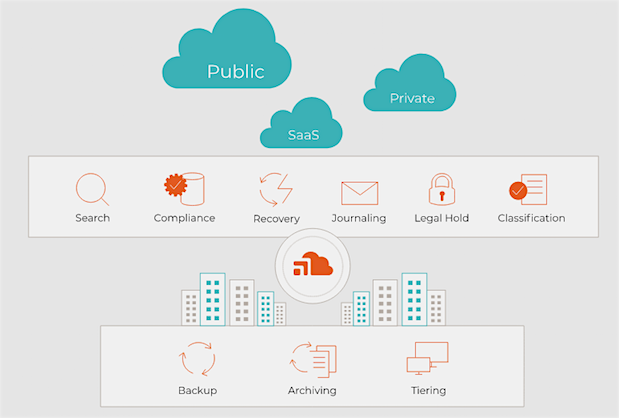
Task: Select the Archiving documents icon
Action: (313, 360)
